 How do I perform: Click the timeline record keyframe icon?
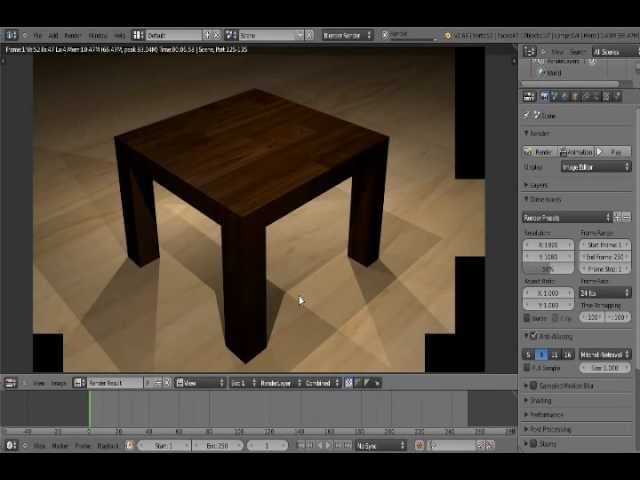[x=419, y=445]
